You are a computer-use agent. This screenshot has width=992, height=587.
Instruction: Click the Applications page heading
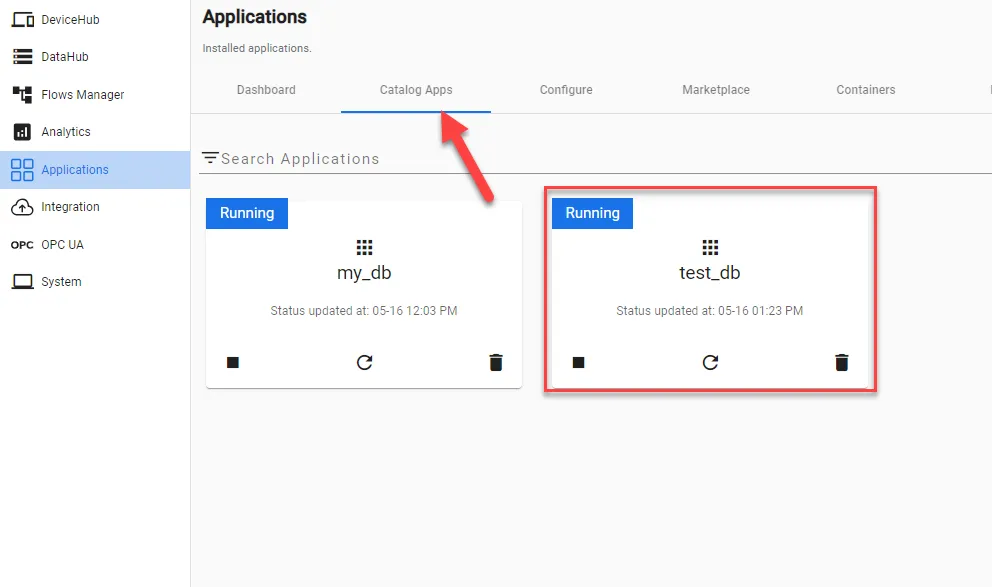pyautogui.click(x=254, y=17)
